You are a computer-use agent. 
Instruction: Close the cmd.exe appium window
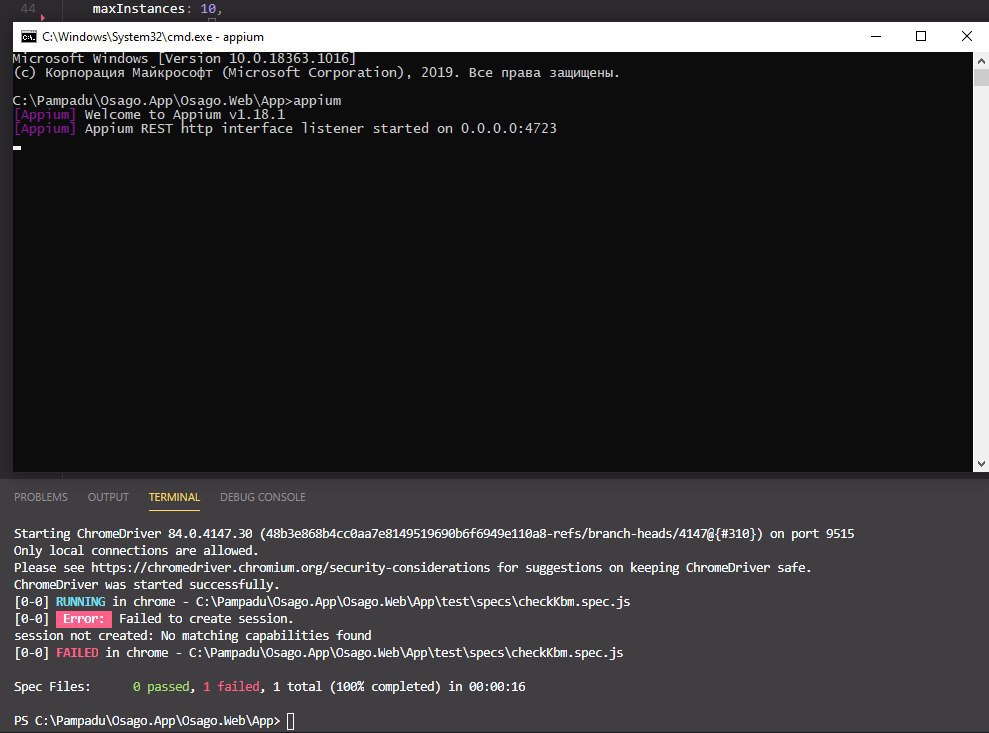point(966,37)
